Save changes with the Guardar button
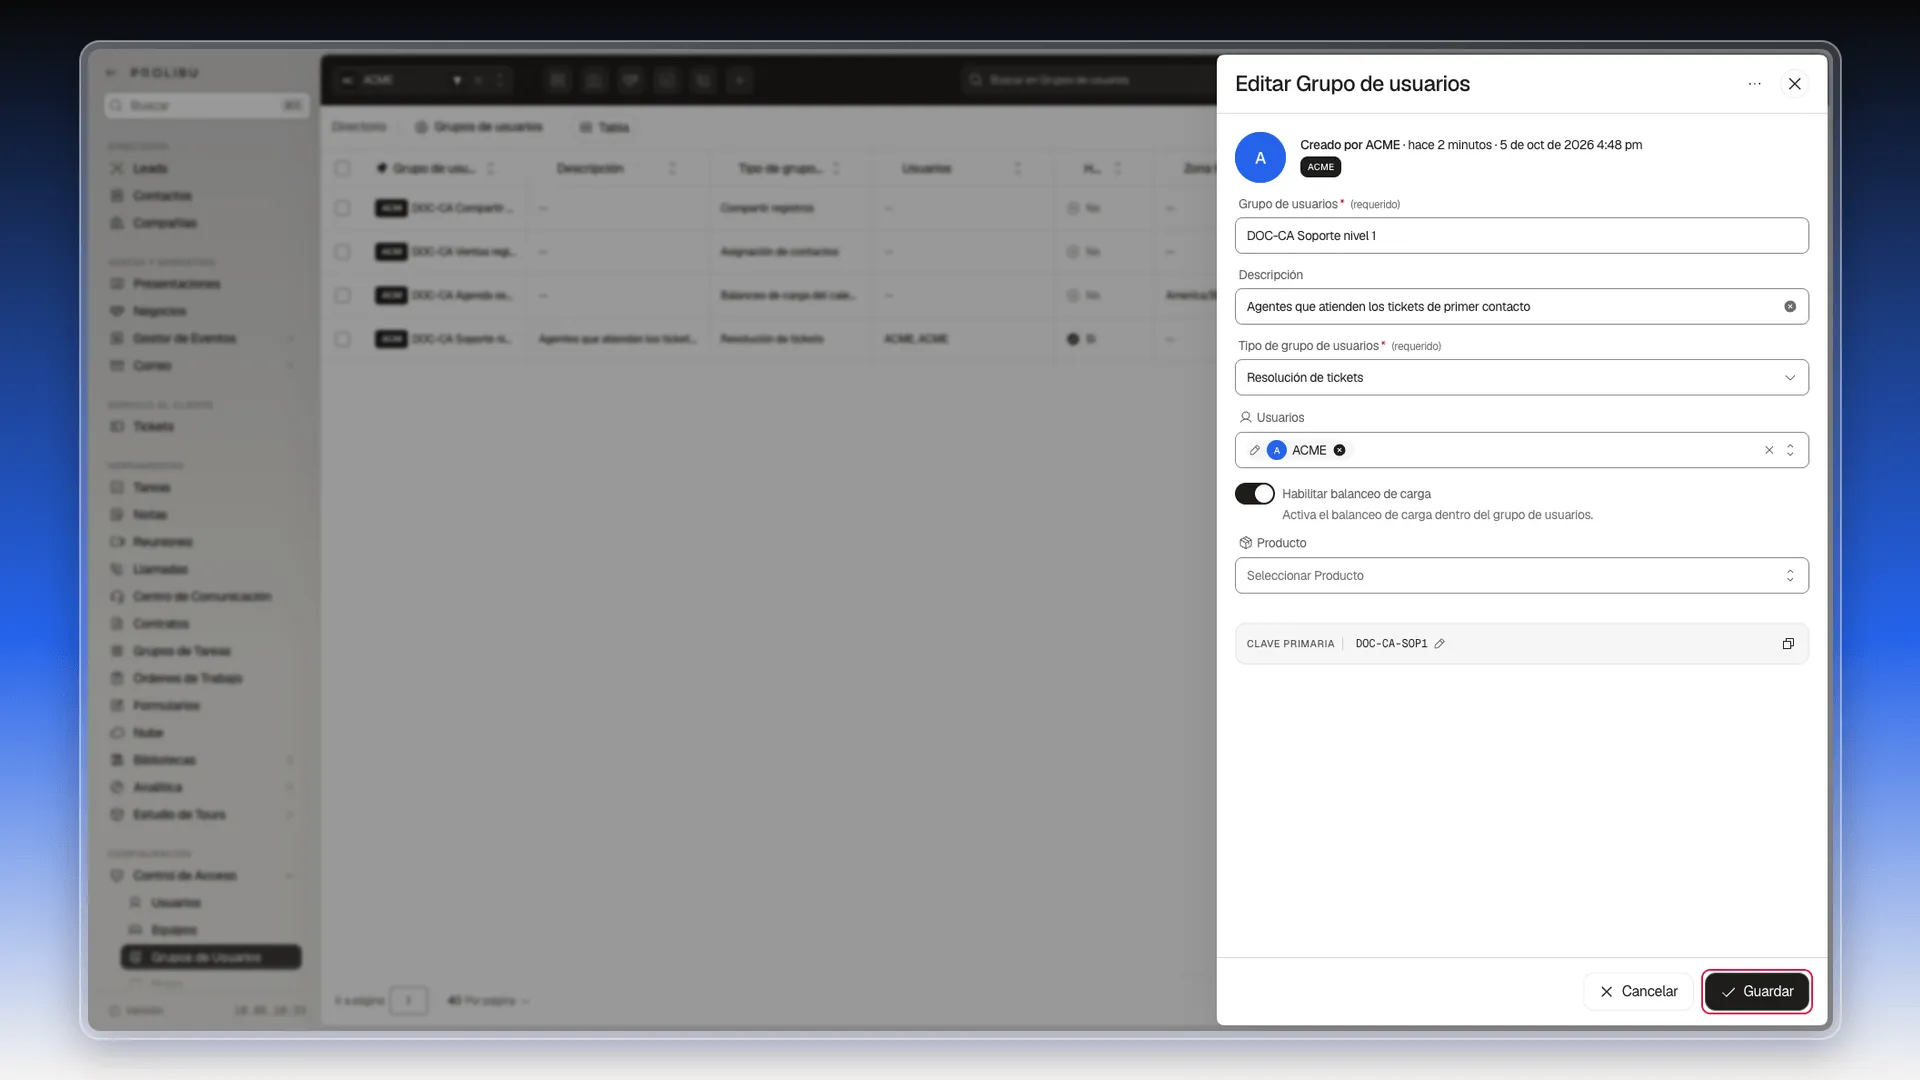The image size is (1920, 1080). [1756, 992]
